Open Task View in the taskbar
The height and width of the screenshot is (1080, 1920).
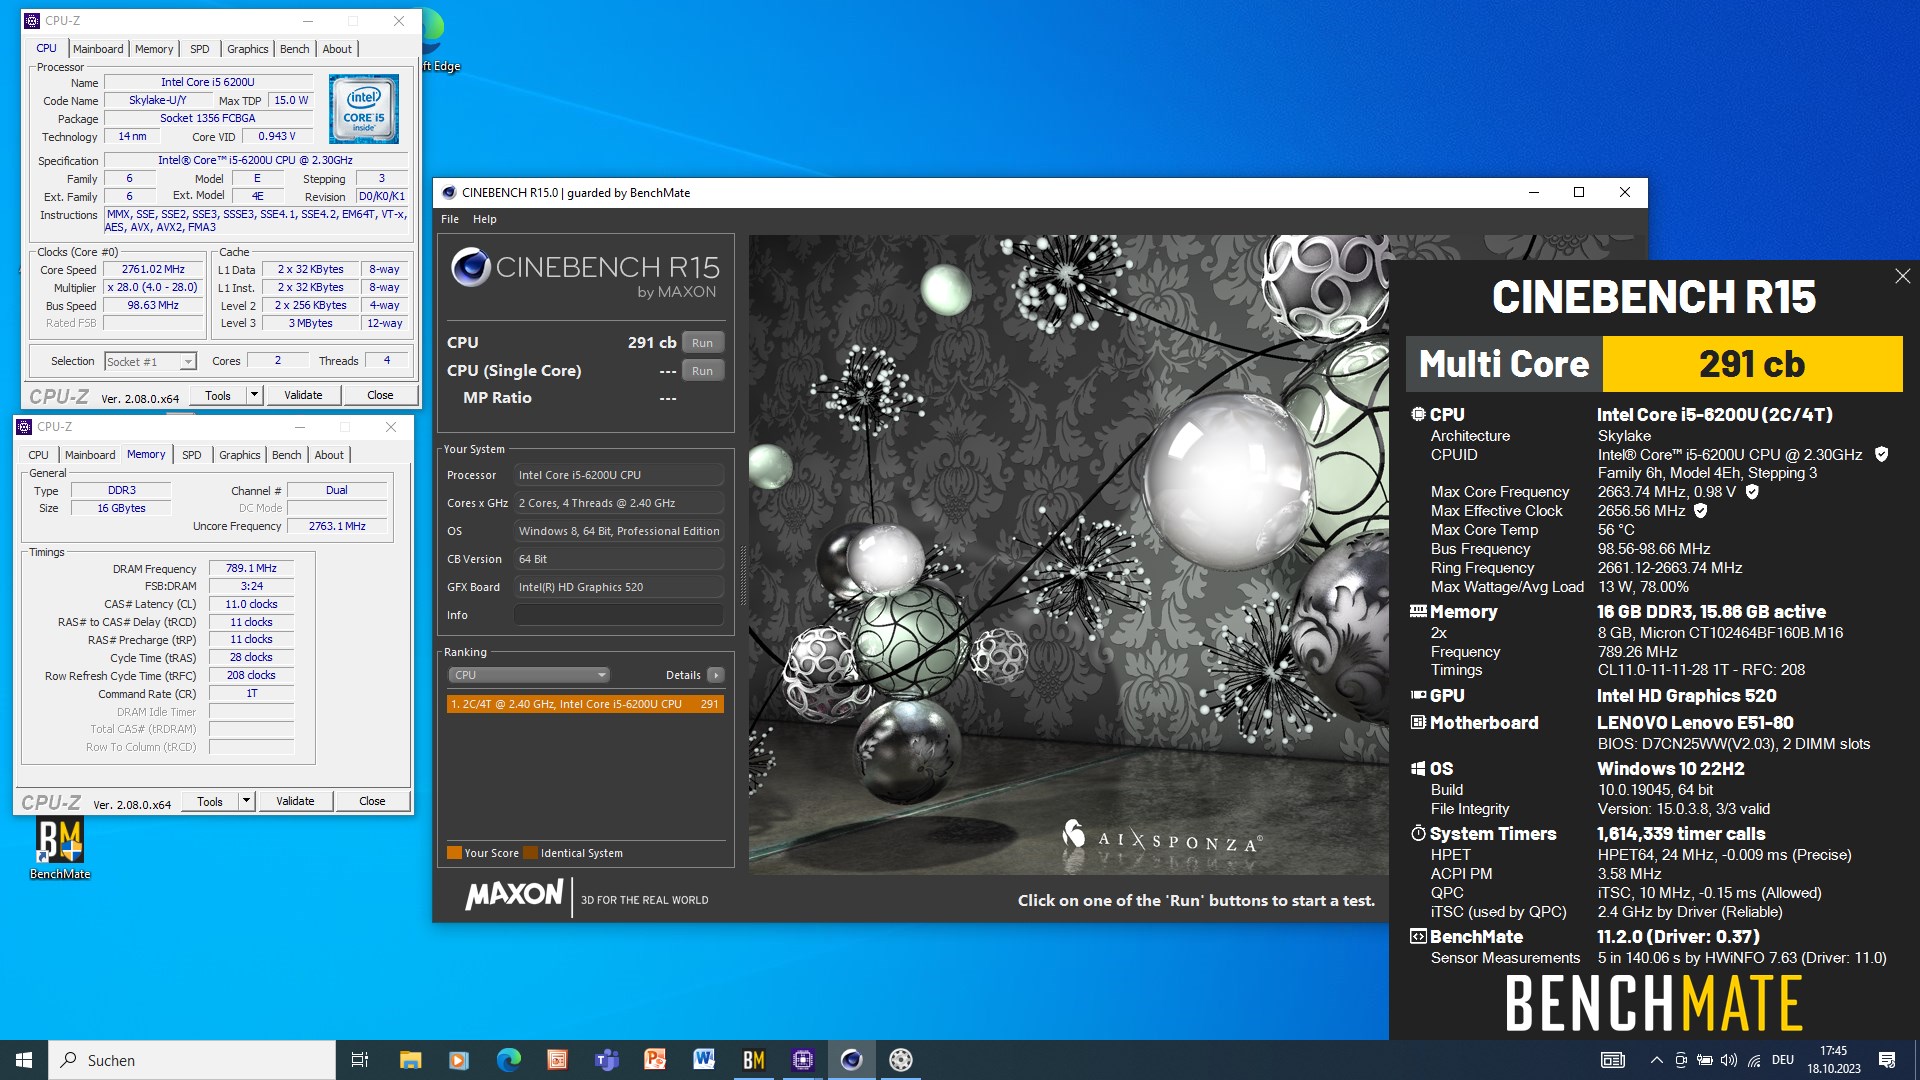click(360, 1060)
